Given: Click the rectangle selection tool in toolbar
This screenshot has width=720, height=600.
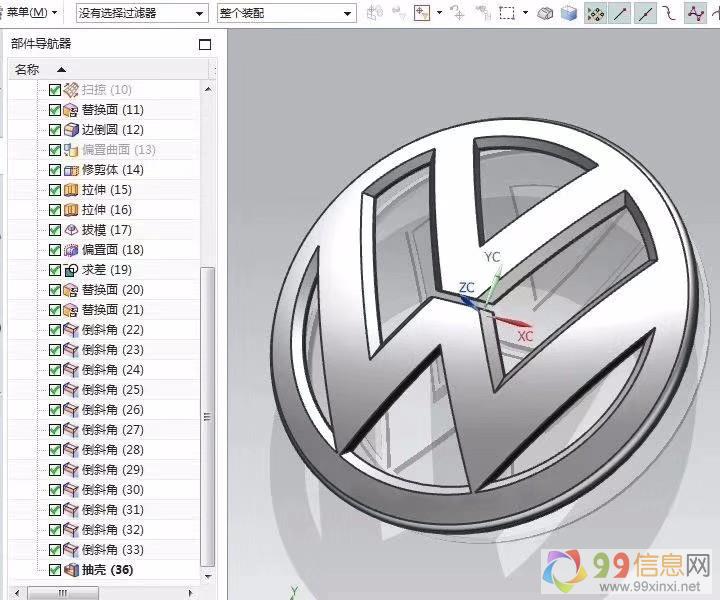Looking at the screenshot, I should pos(507,13).
